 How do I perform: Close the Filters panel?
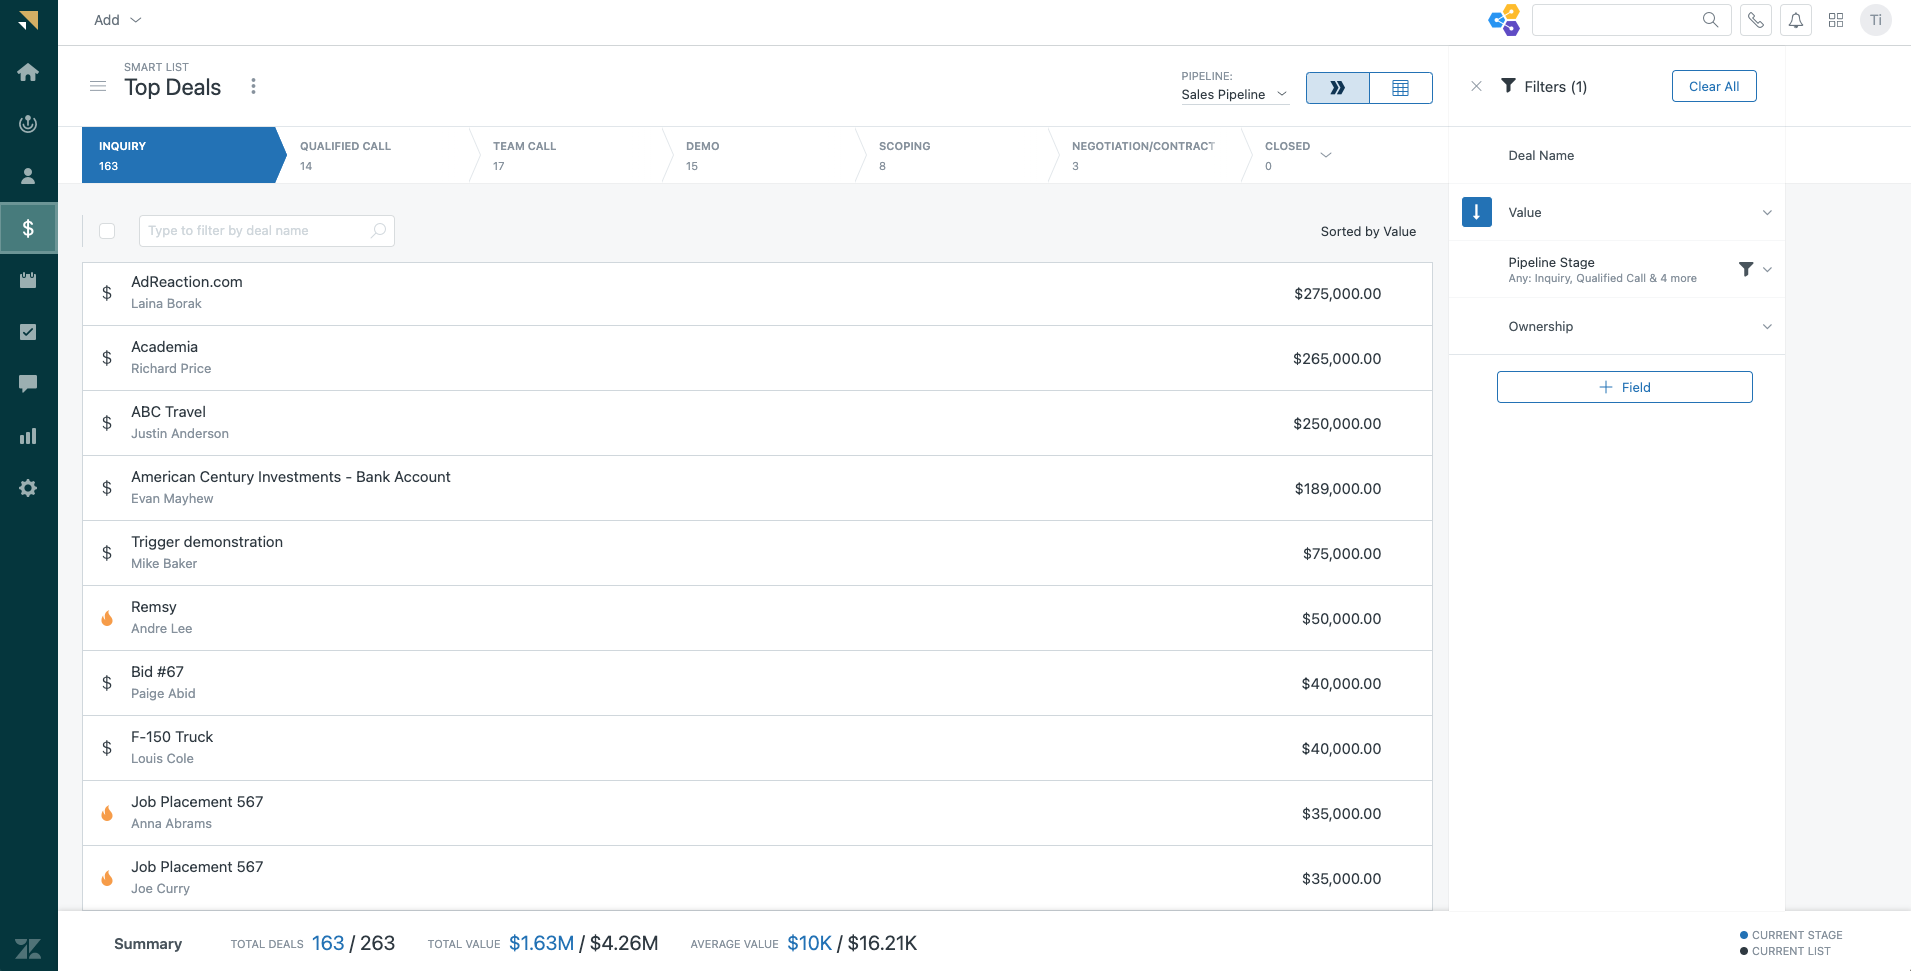click(1476, 86)
